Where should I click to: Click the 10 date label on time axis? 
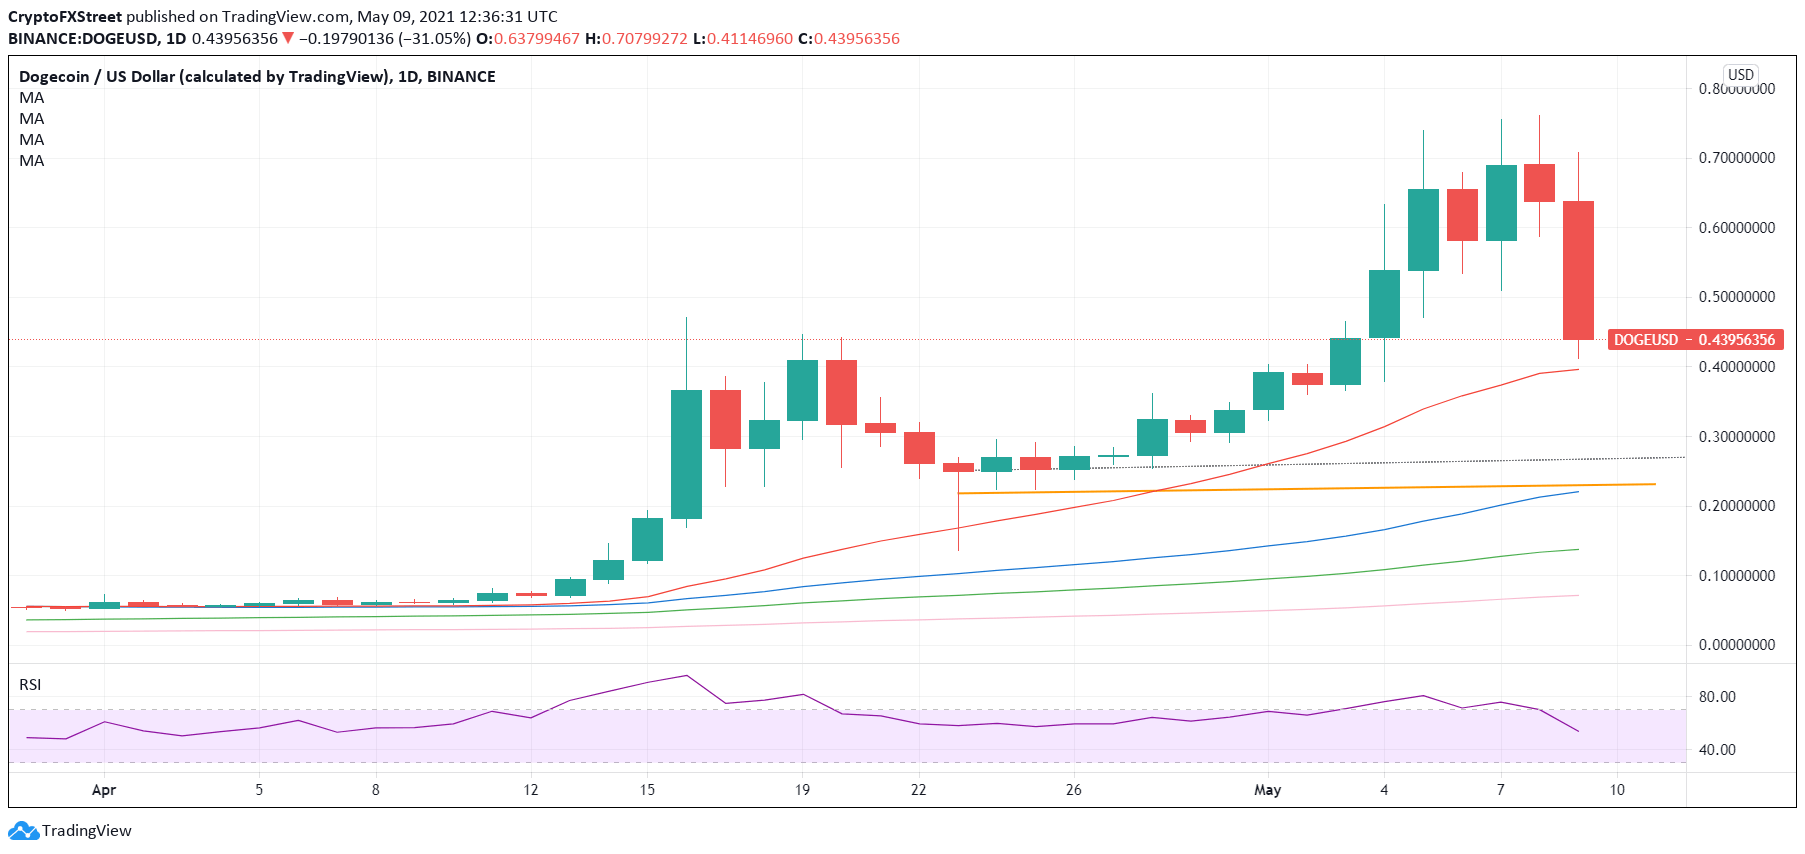1617,790
